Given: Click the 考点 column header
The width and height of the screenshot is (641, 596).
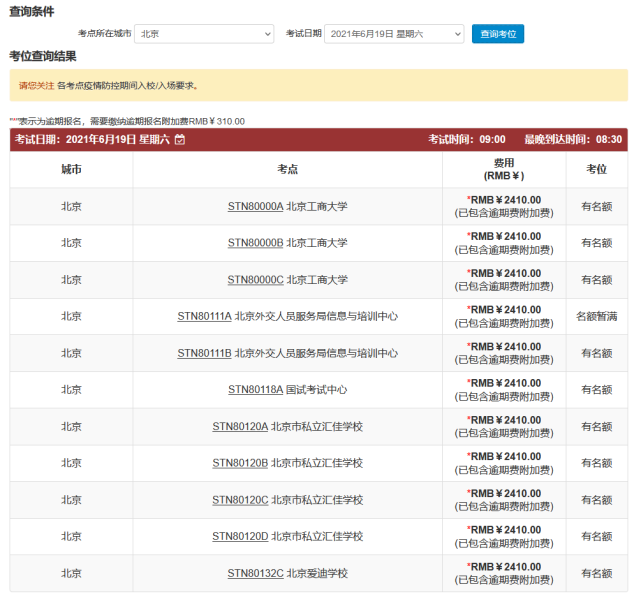Looking at the screenshot, I should tap(287, 169).
